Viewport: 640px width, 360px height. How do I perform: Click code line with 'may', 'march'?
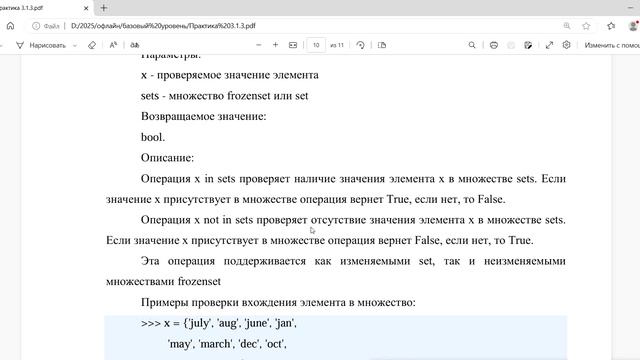point(227,344)
